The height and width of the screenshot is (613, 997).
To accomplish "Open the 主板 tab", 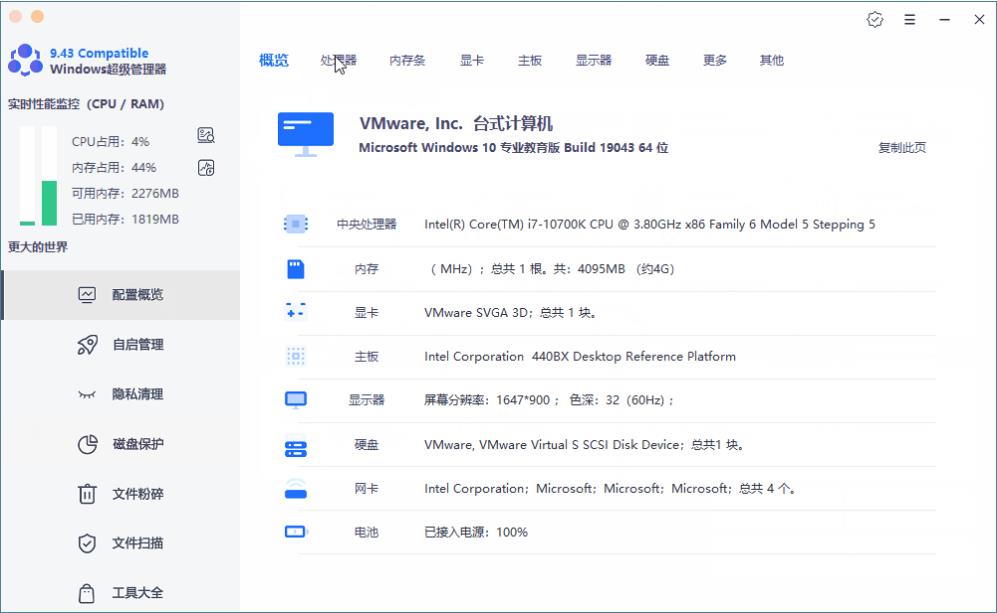I will pyautogui.click(x=530, y=60).
